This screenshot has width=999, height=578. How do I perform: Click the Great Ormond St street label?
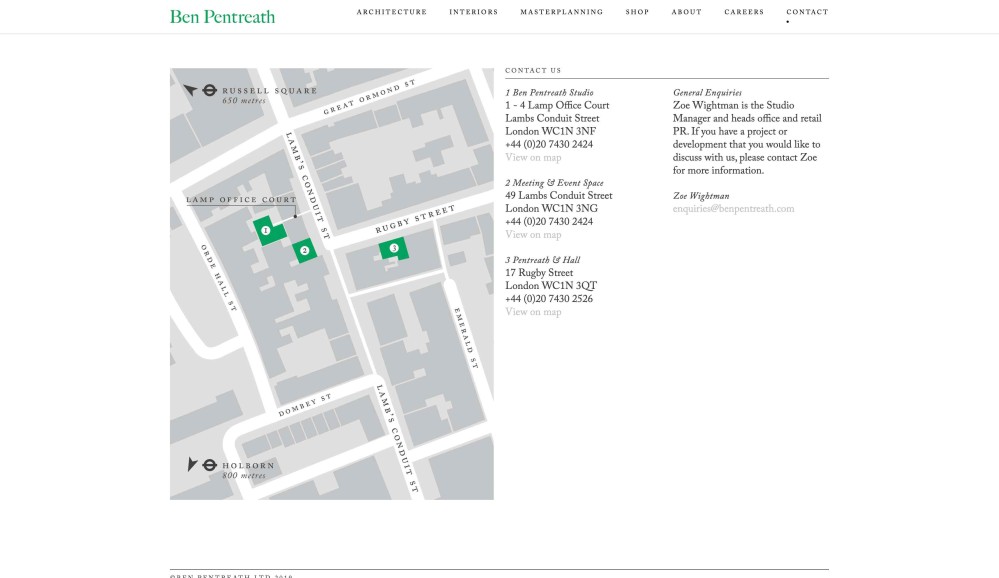coord(370,98)
